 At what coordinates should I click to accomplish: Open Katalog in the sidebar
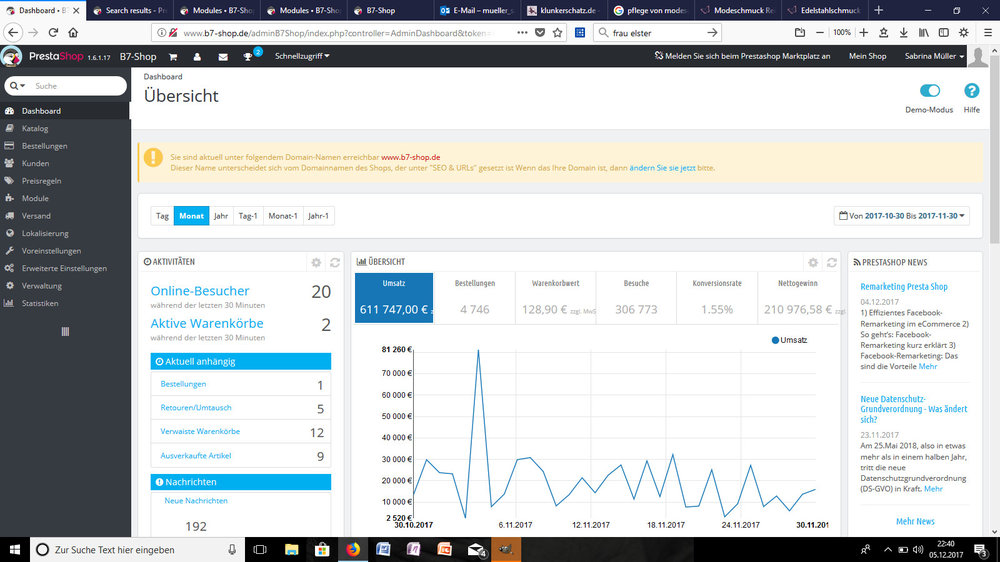click(65, 128)
